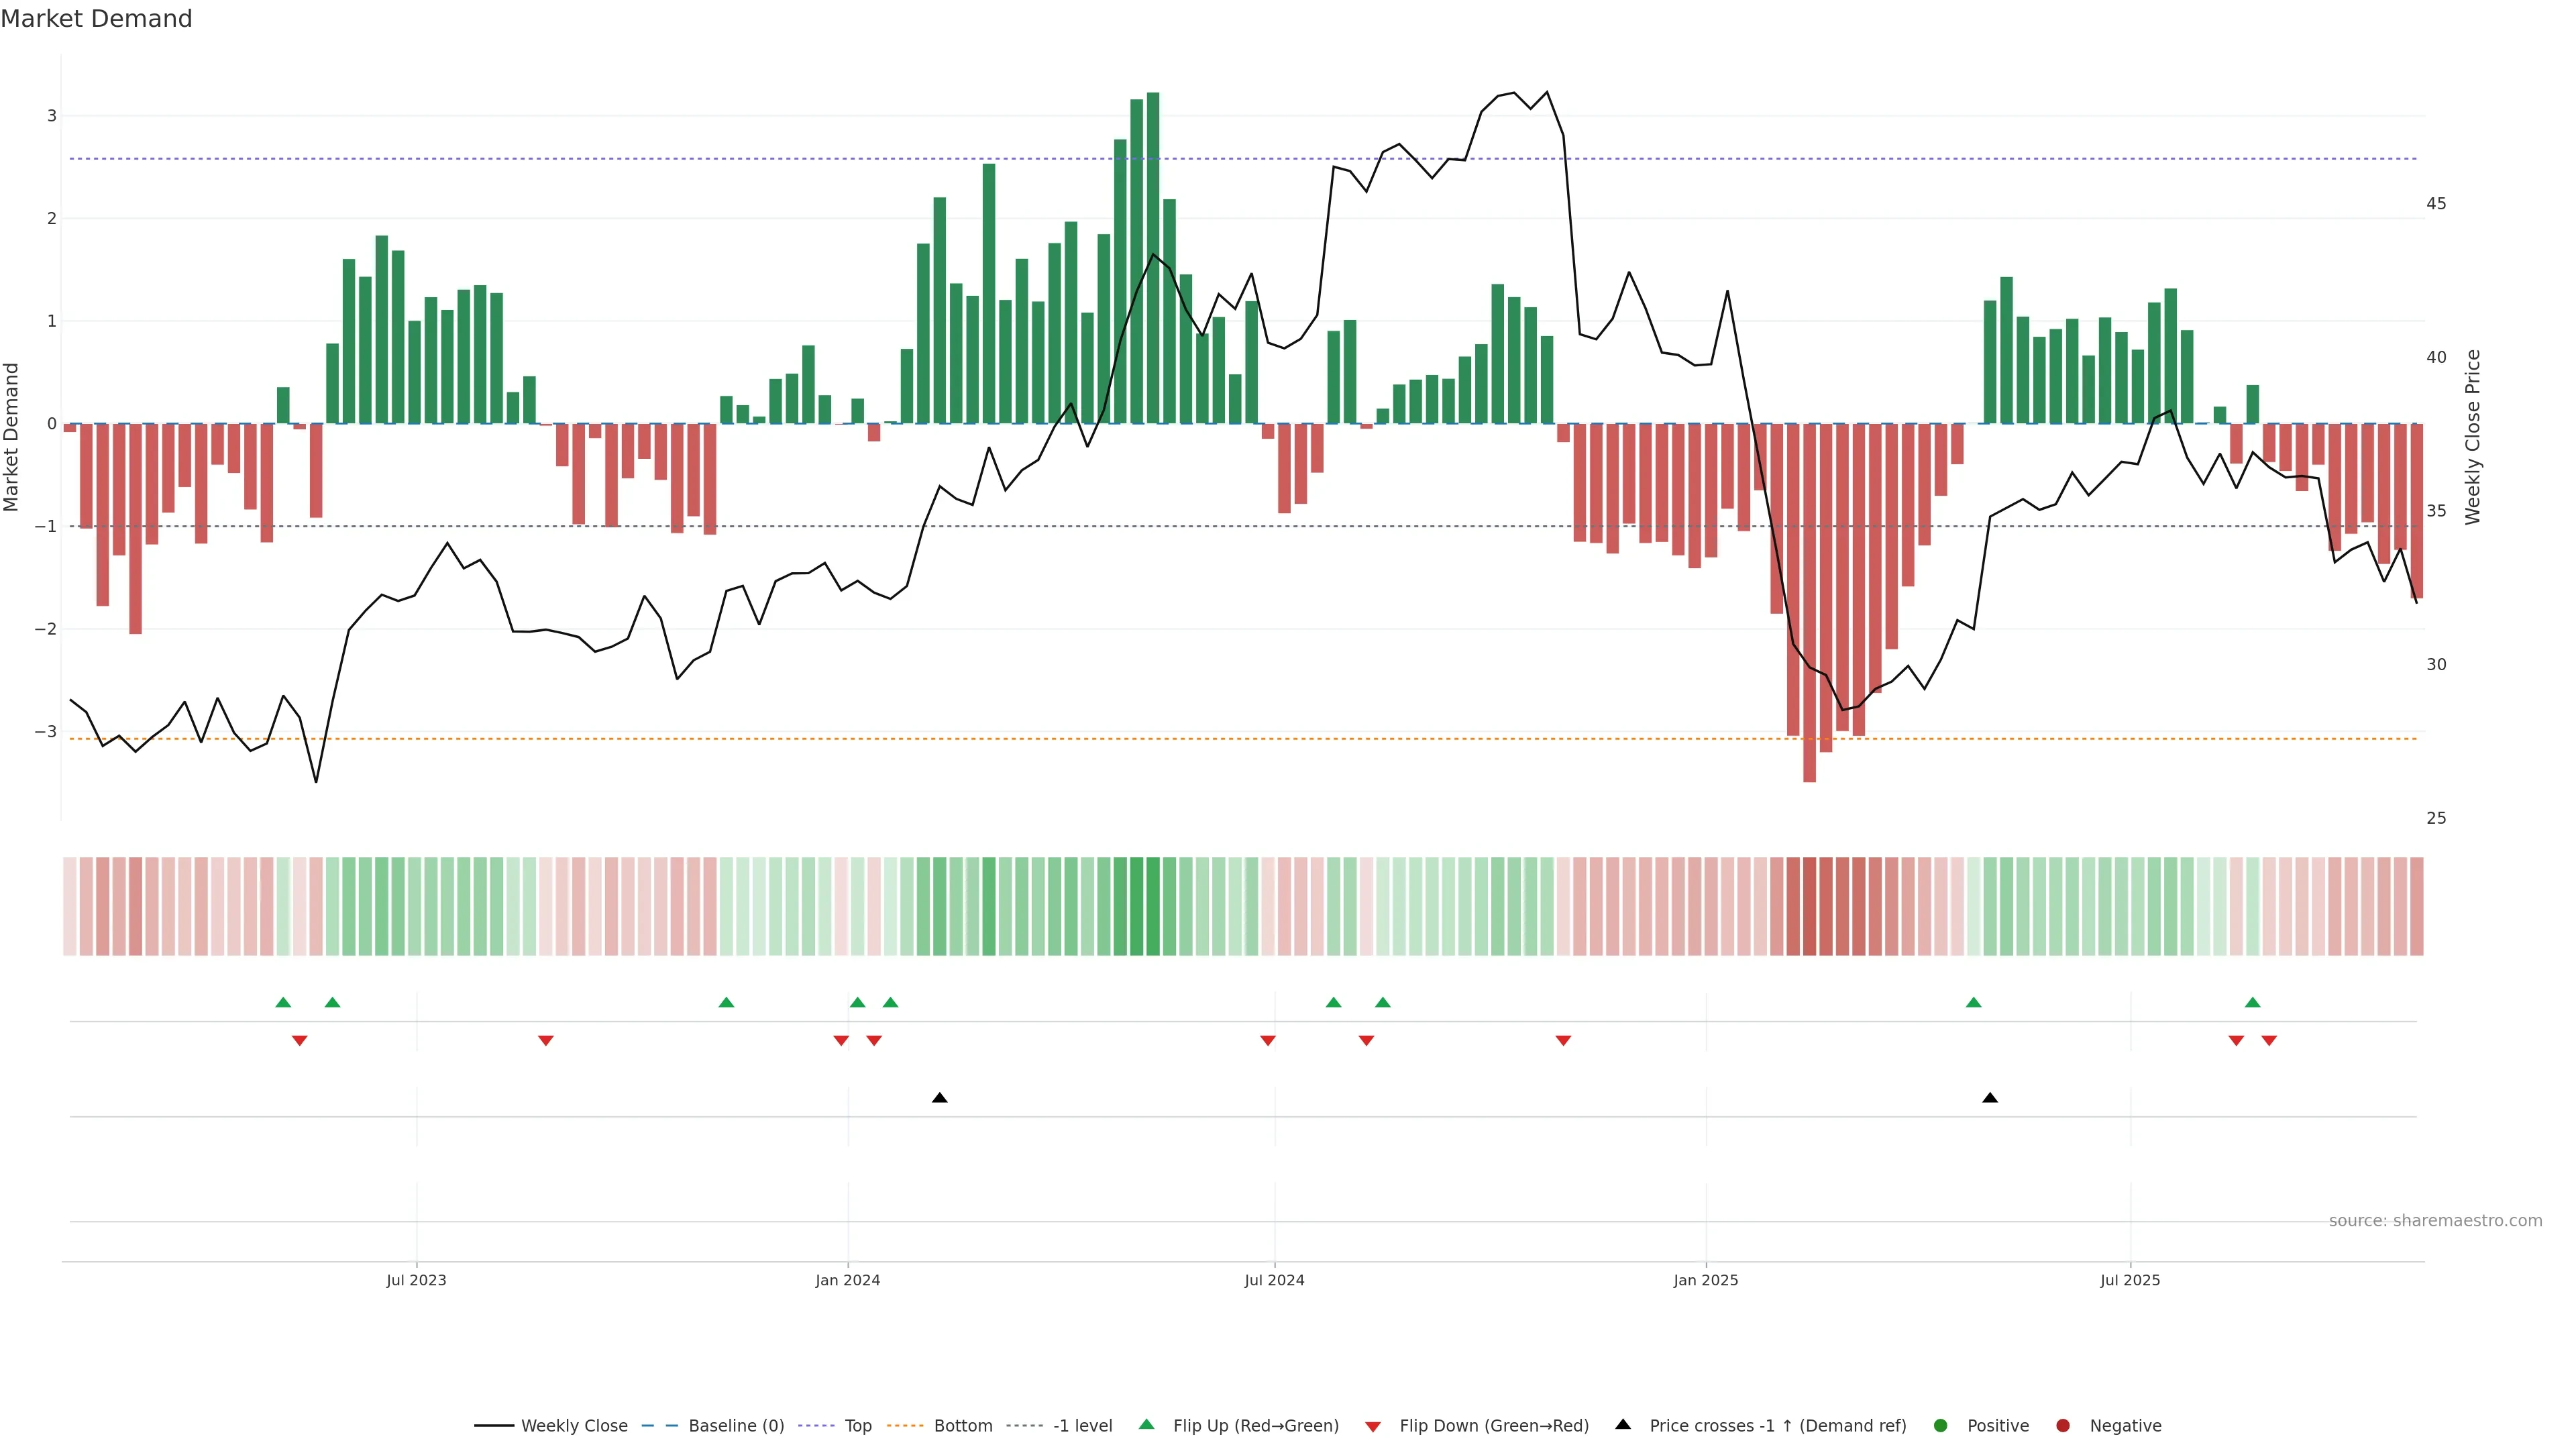Click the Jan 2025 x-axis label
The height and width of the screenshot is (1449, 2576).
pos(1705,1280)
